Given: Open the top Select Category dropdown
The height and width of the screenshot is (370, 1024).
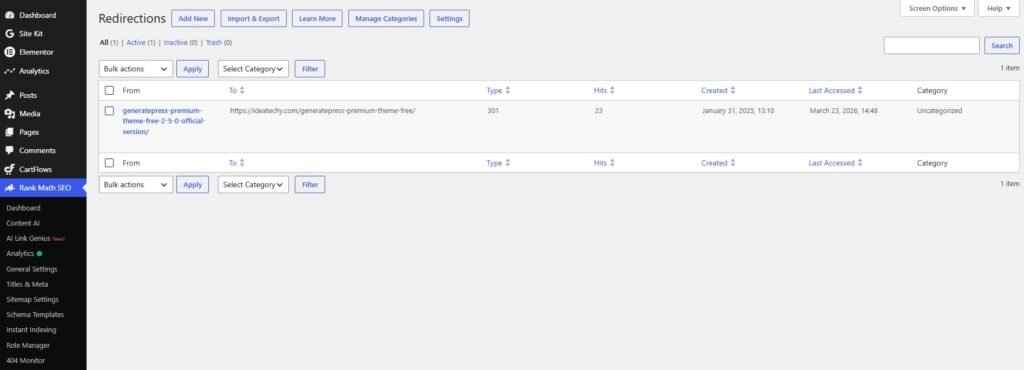Looking at the screenshot, I should coord(253,69).
